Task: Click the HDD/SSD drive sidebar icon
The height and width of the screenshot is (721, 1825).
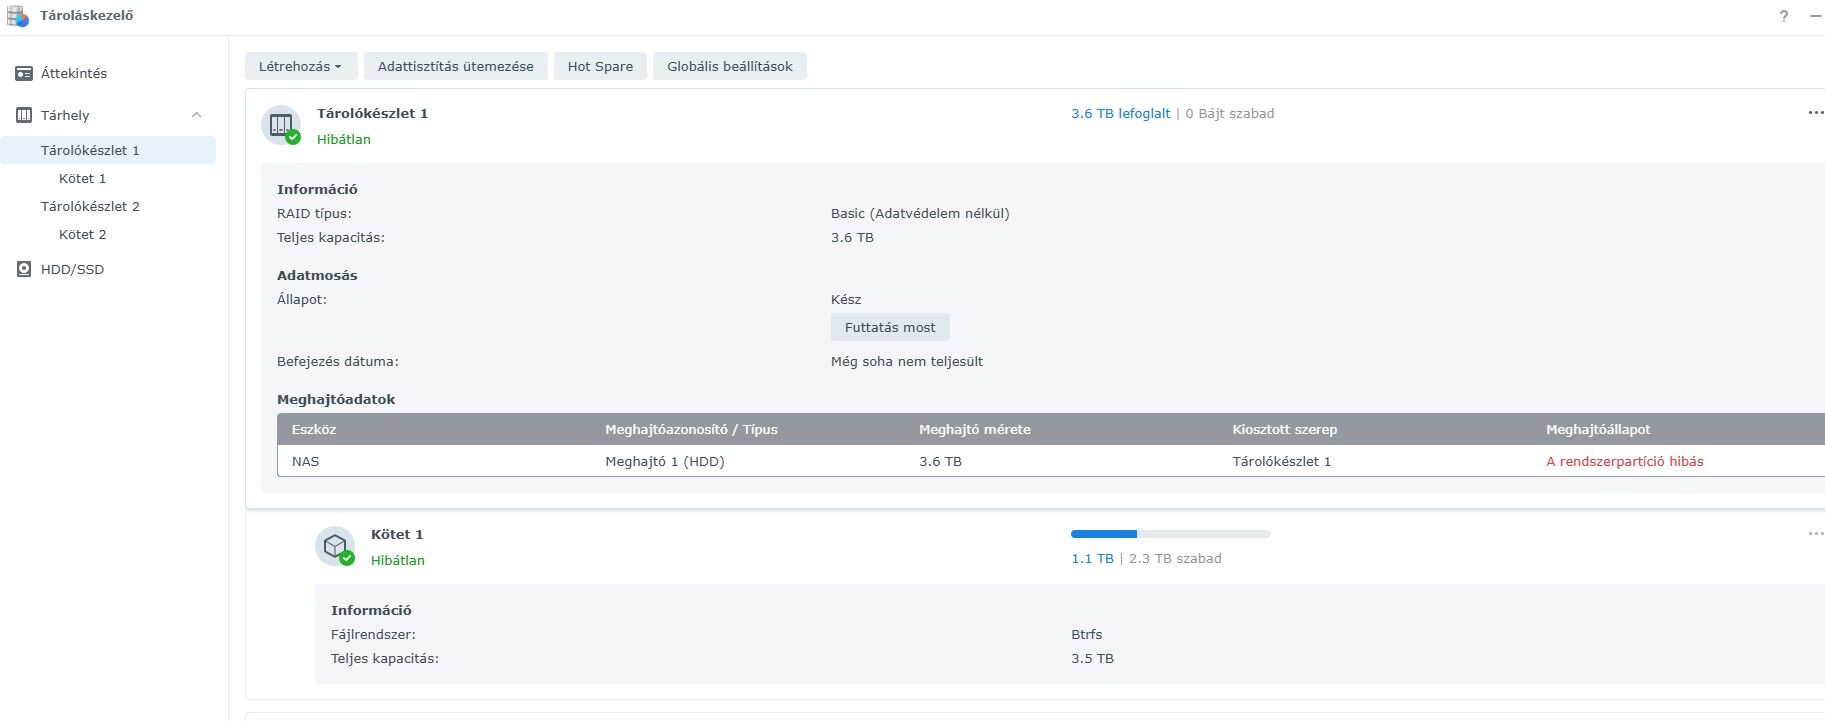Action: (24, 270)
